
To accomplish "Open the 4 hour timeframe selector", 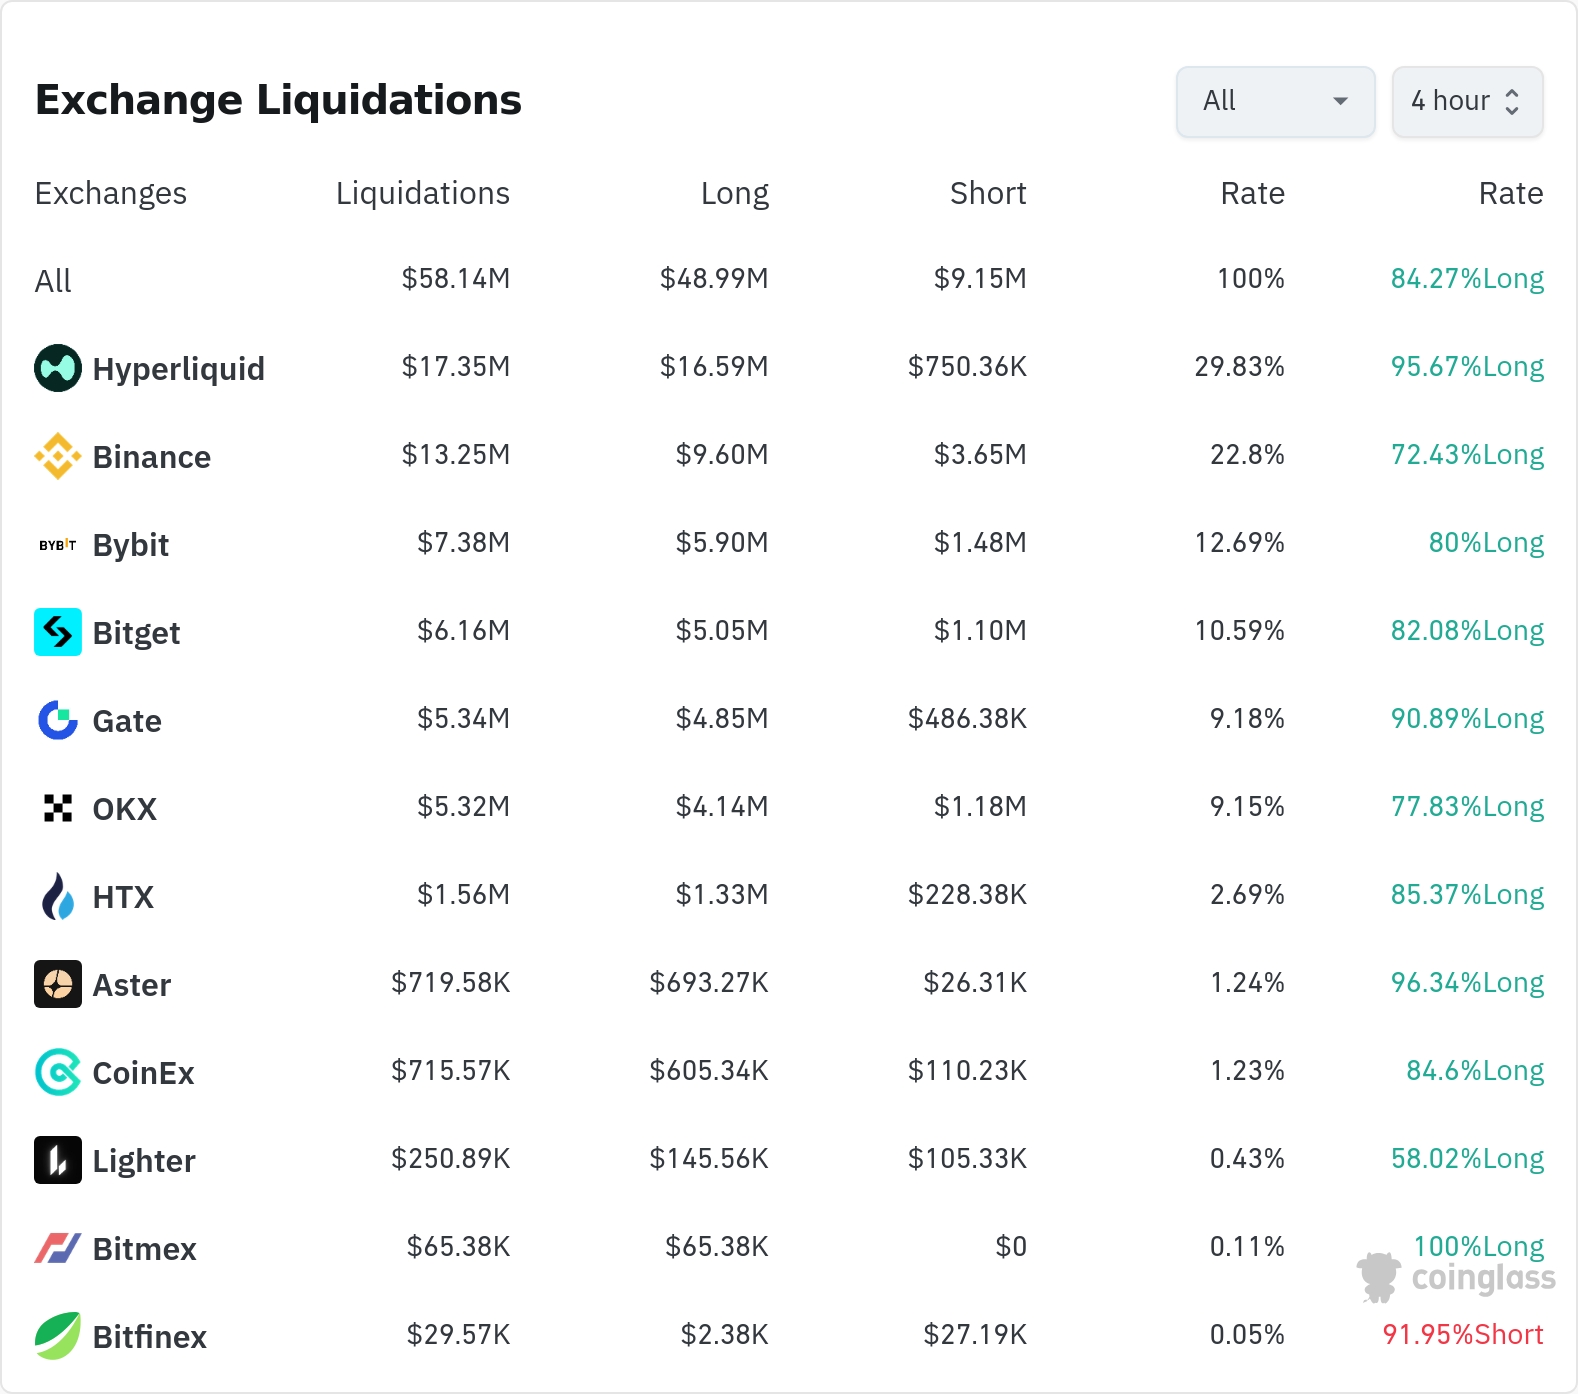I will (1467, 101).
